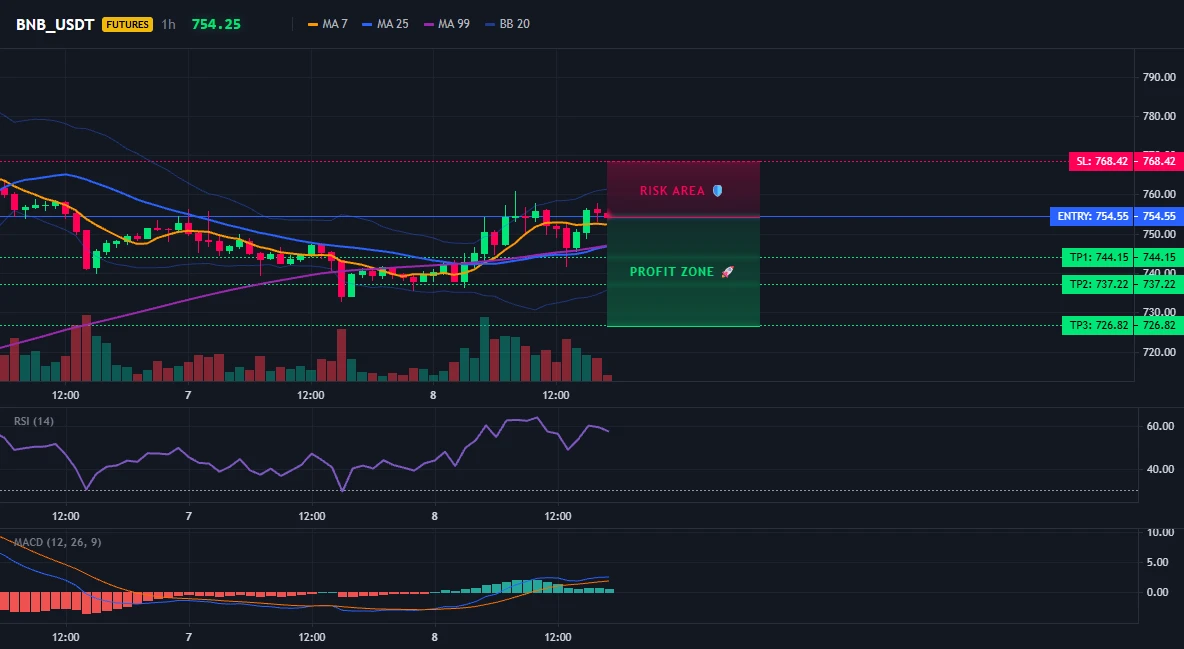1184x649 pixels.
Task: Click the shield icon in RISK AREA
Action: click(x=717, y=191)
